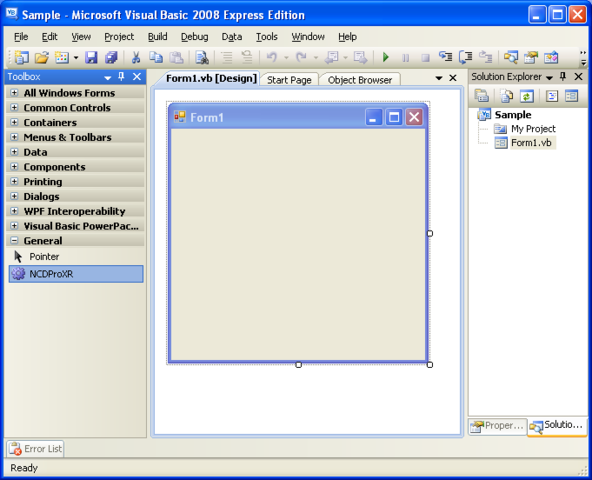592x480 pixels.
Task: Click the Copy toolbar icon
Action: pos(156,57)
